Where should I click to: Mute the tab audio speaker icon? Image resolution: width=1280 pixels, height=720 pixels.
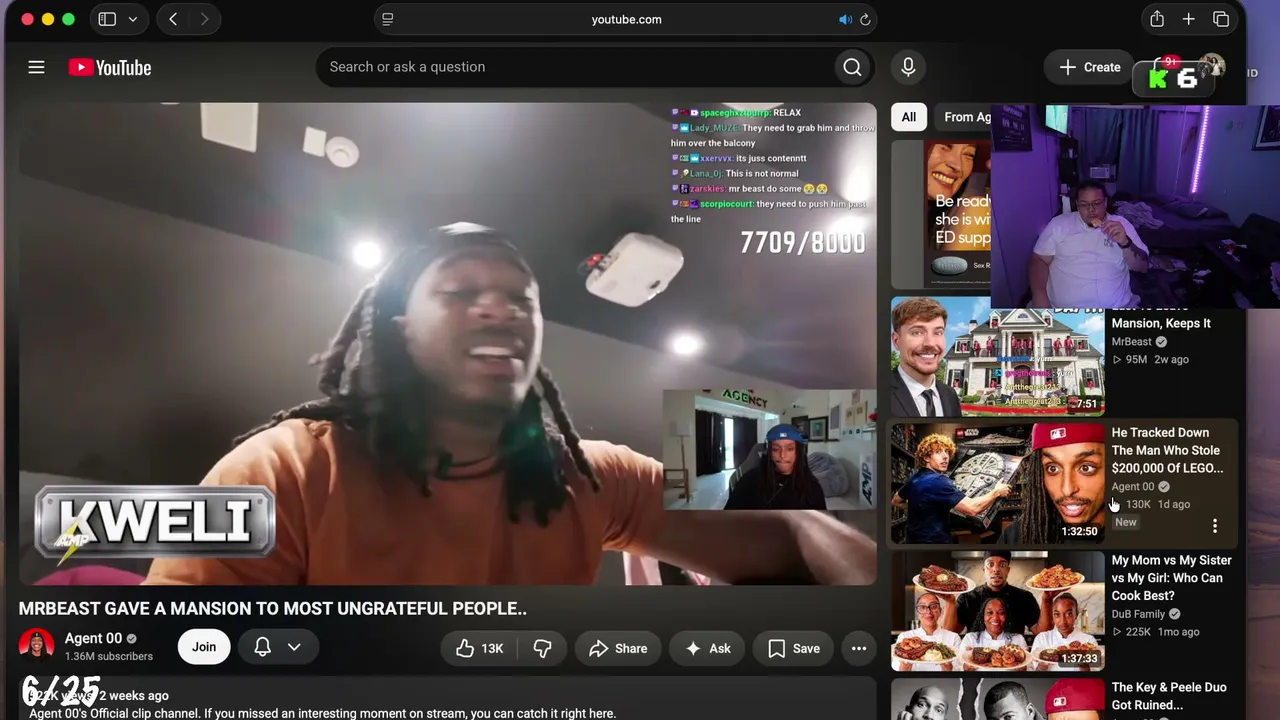[x=845, y=19]
